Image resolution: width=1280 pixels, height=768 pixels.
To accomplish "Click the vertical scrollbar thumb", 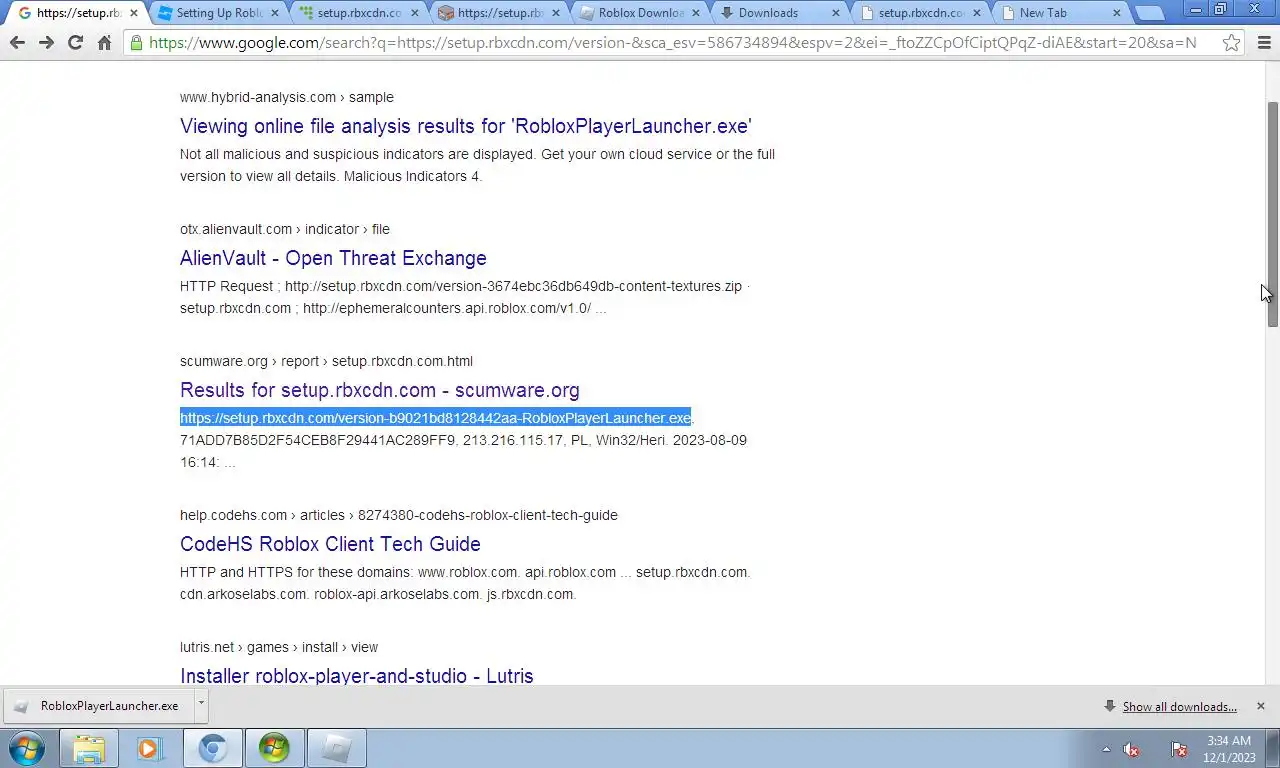I will 1272,214.
